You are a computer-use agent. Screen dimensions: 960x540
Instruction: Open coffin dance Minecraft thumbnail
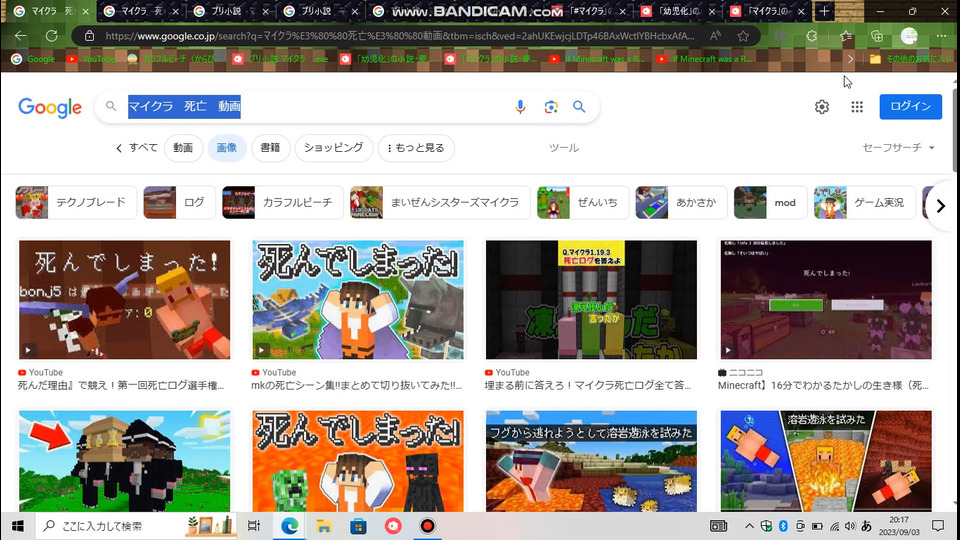124,461
